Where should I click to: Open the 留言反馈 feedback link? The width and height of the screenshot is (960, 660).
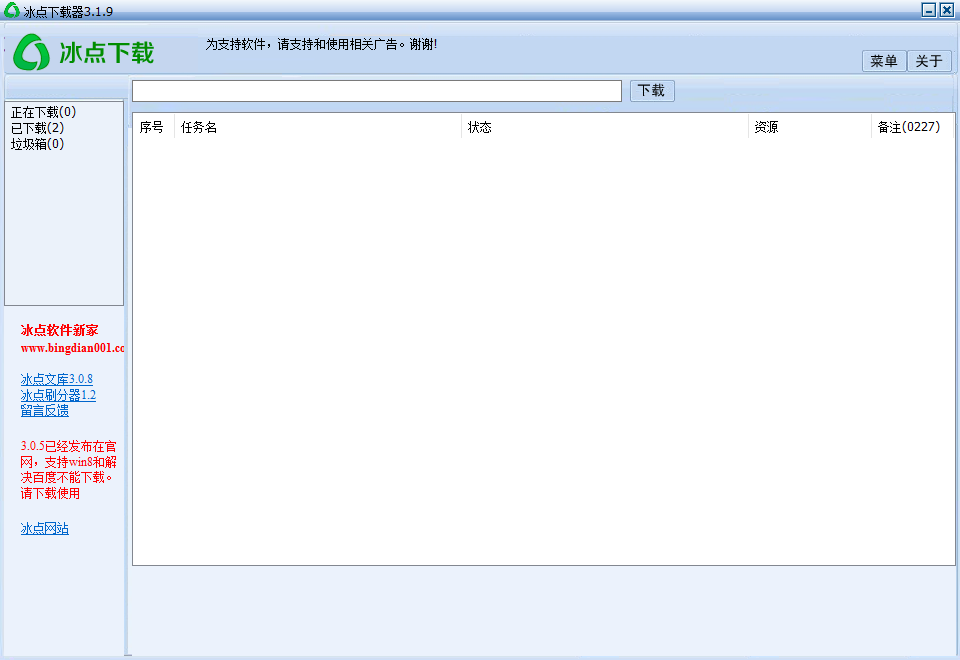[45, 411]
